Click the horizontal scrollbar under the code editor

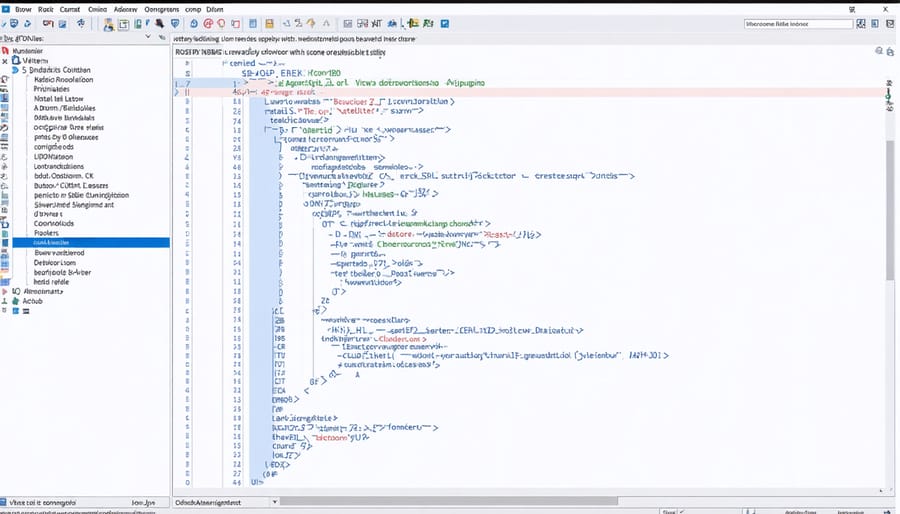tap(448, 501)
